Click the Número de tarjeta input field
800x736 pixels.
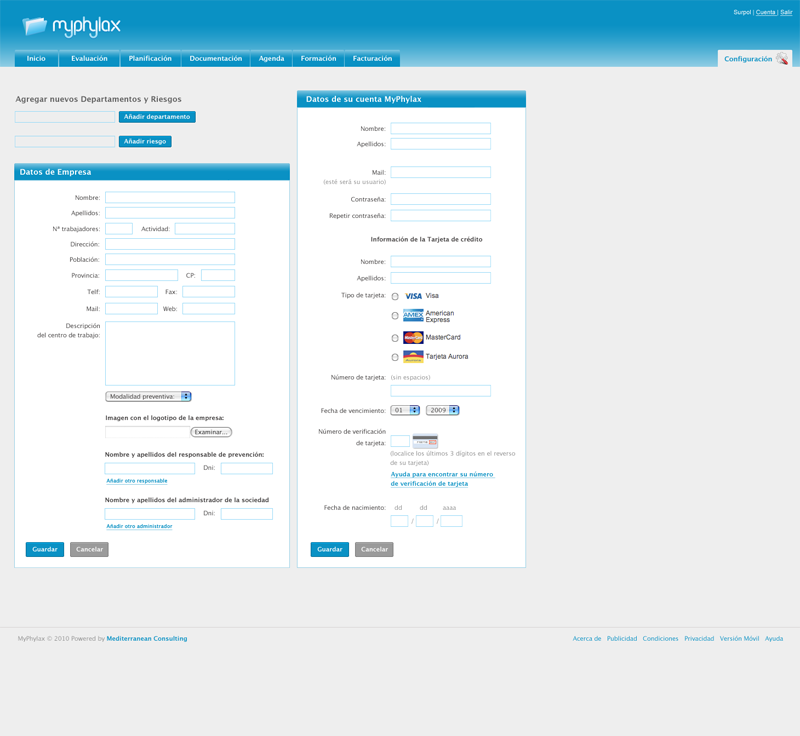pyautogui.click(x=440, y=391)
